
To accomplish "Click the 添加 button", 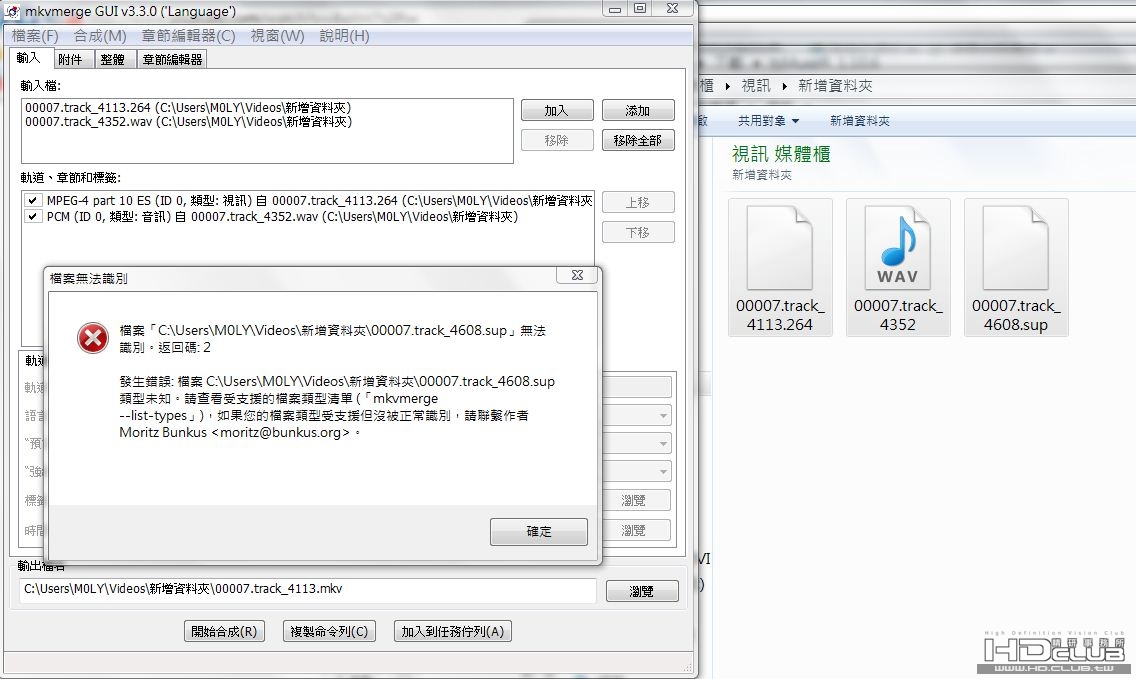I will coord(638,110).
